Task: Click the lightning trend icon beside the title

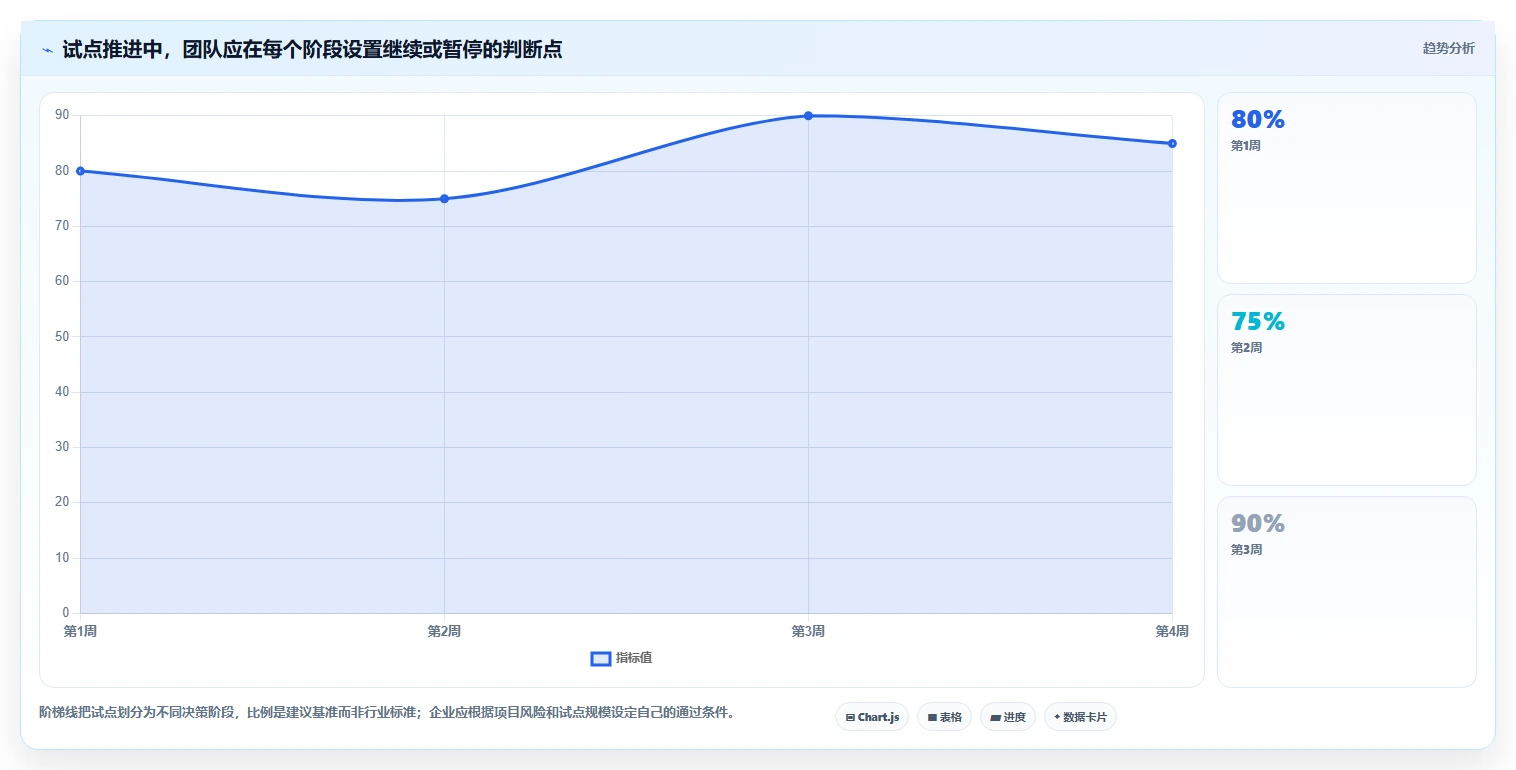Action: coord(48,50)
